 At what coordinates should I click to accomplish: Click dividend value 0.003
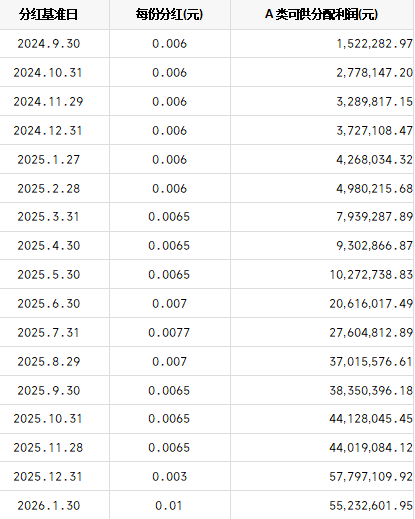[169, 477]
